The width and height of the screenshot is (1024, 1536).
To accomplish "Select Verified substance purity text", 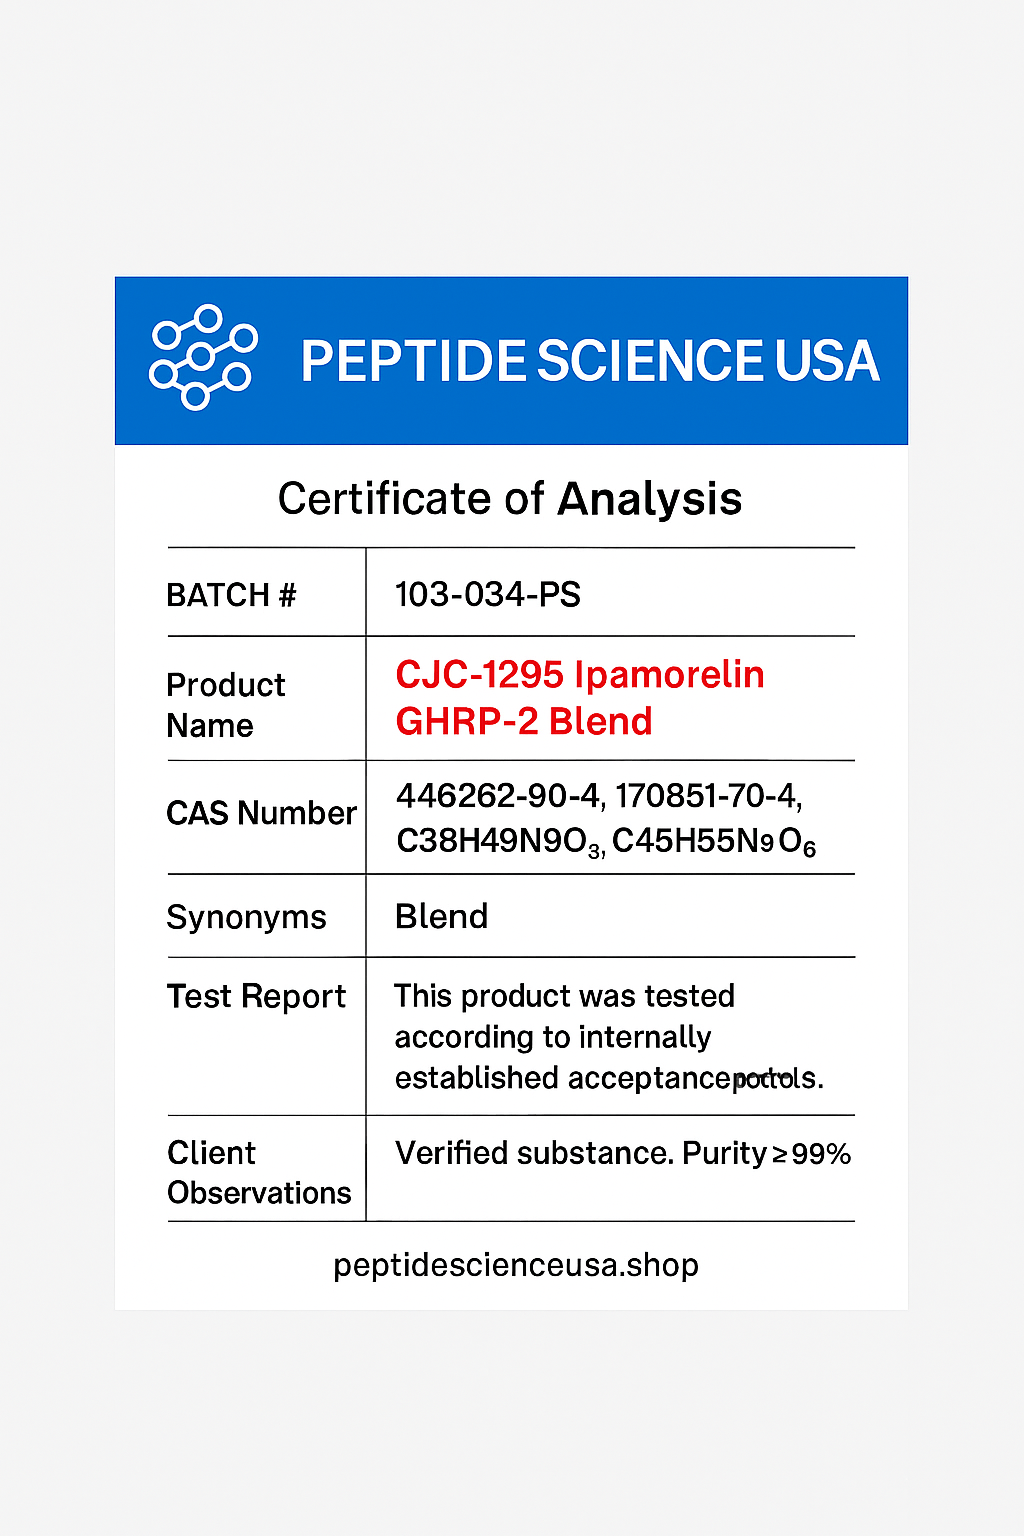I will 623,1154.
